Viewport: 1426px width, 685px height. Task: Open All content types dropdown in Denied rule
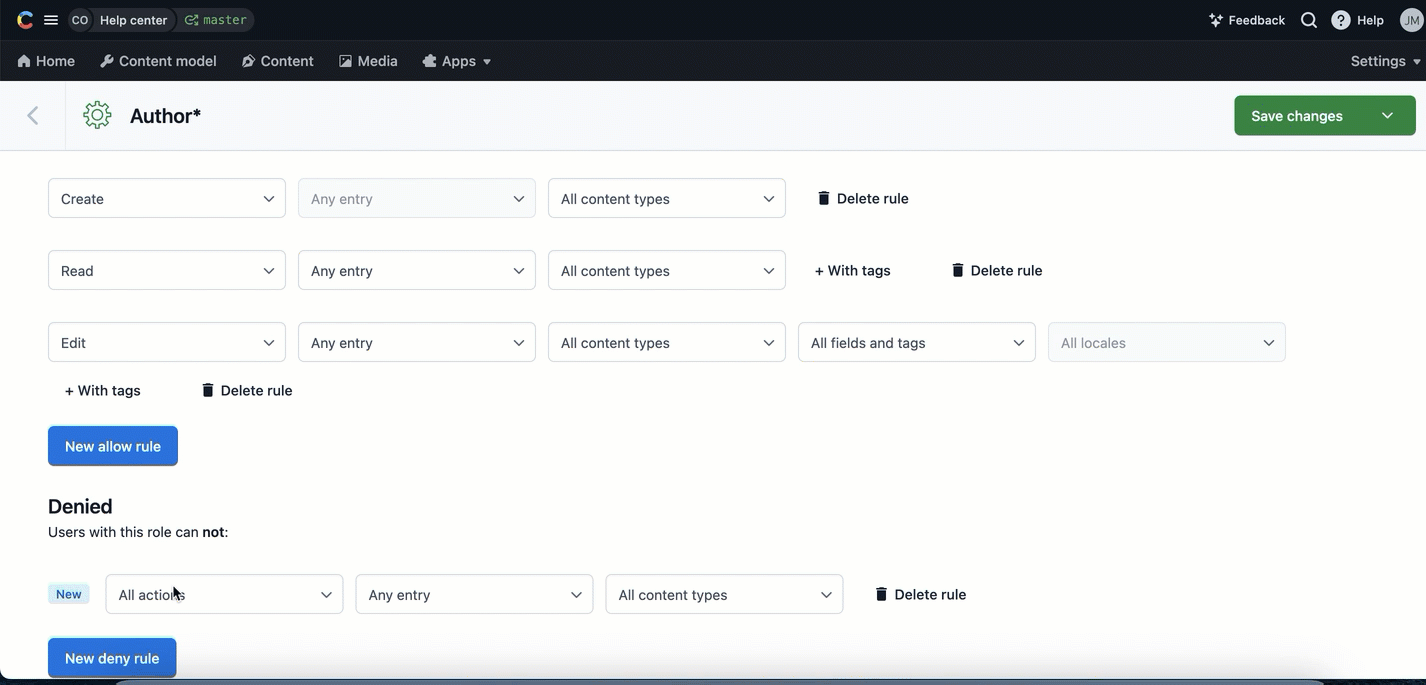[x=724, y=595]
